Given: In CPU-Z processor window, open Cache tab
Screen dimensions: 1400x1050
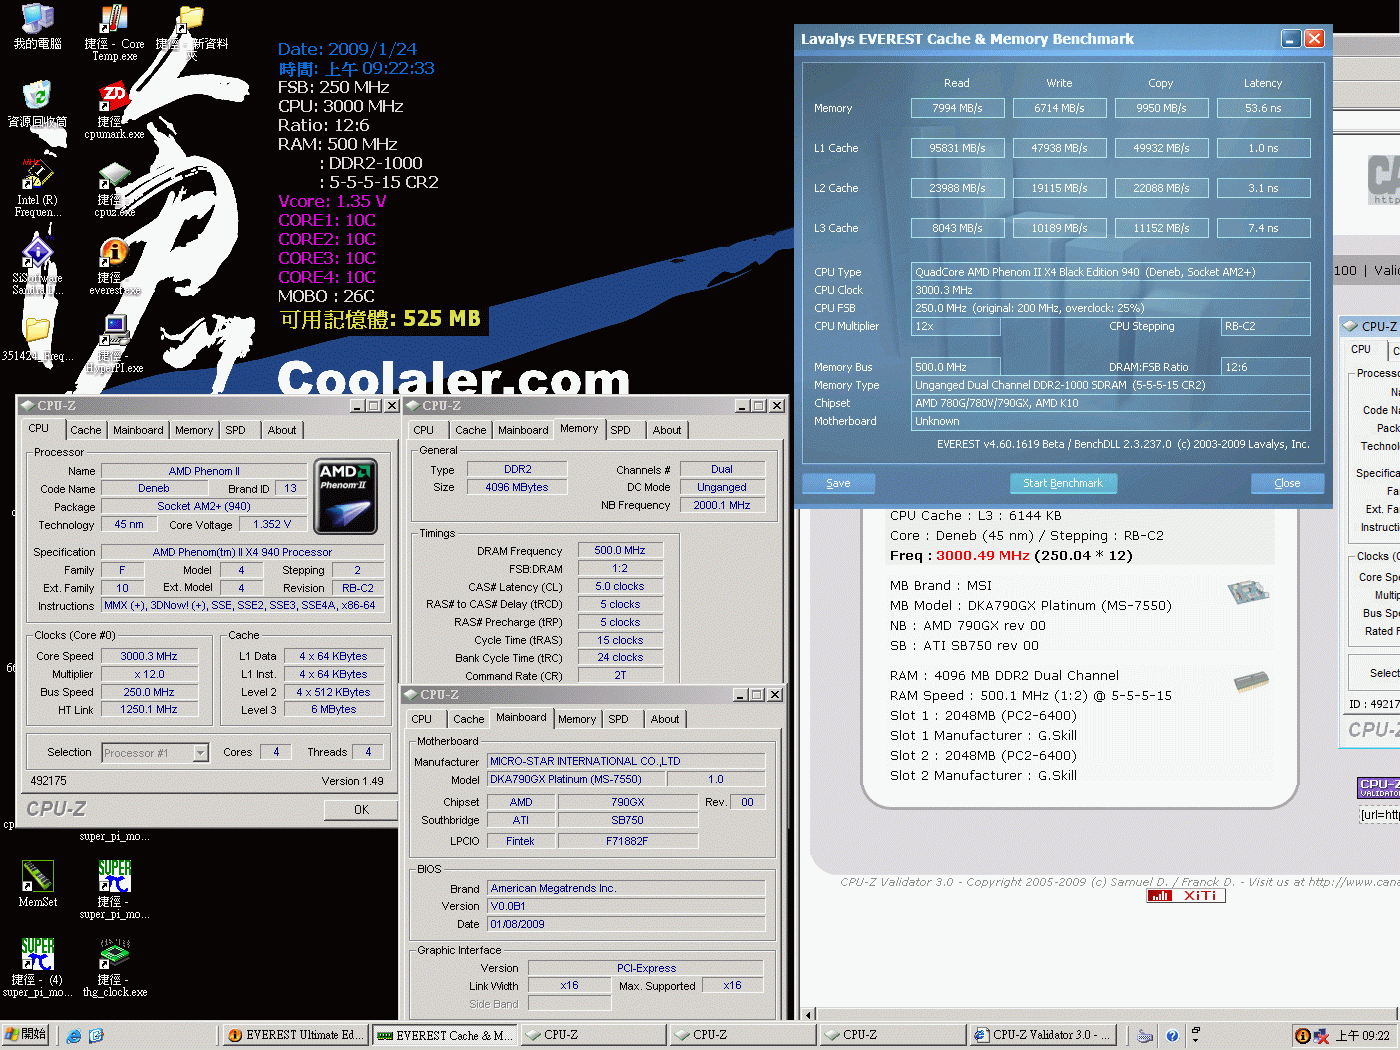Looking at the screenshot, I should coord(85,430).
